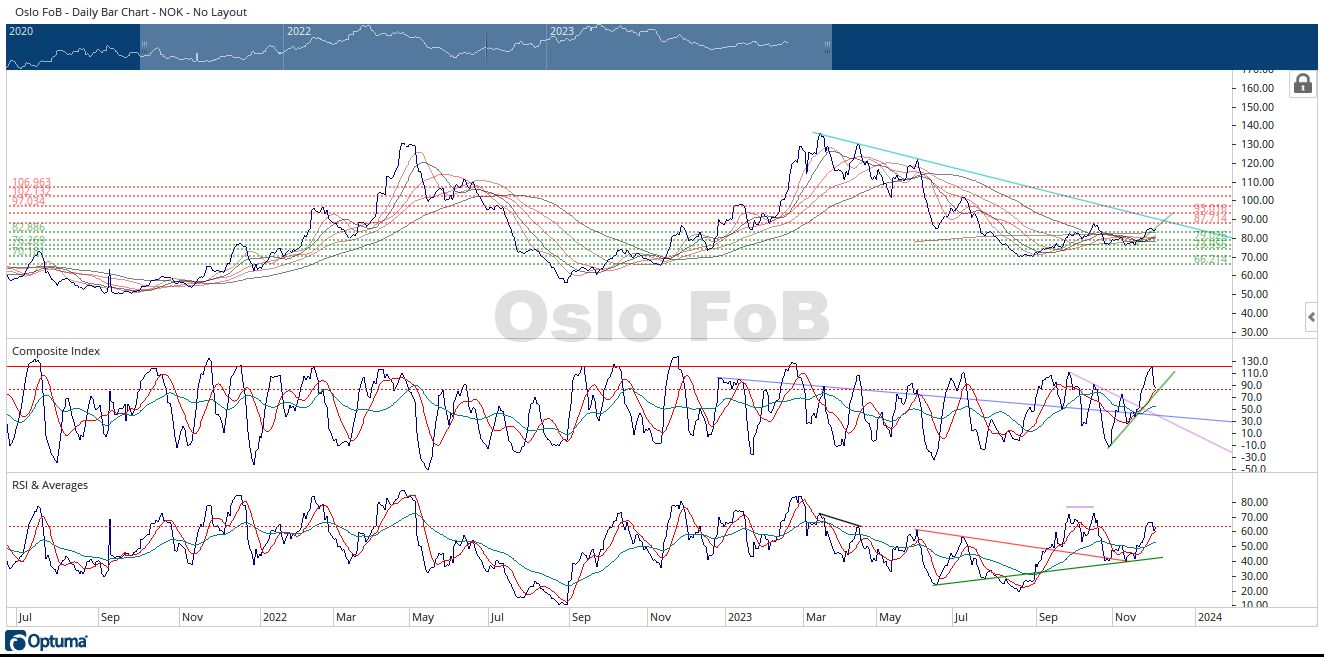1324x657 pixels.
Task: Expand the side panel arrow at right edge
Action: (x=1312, y=318)
